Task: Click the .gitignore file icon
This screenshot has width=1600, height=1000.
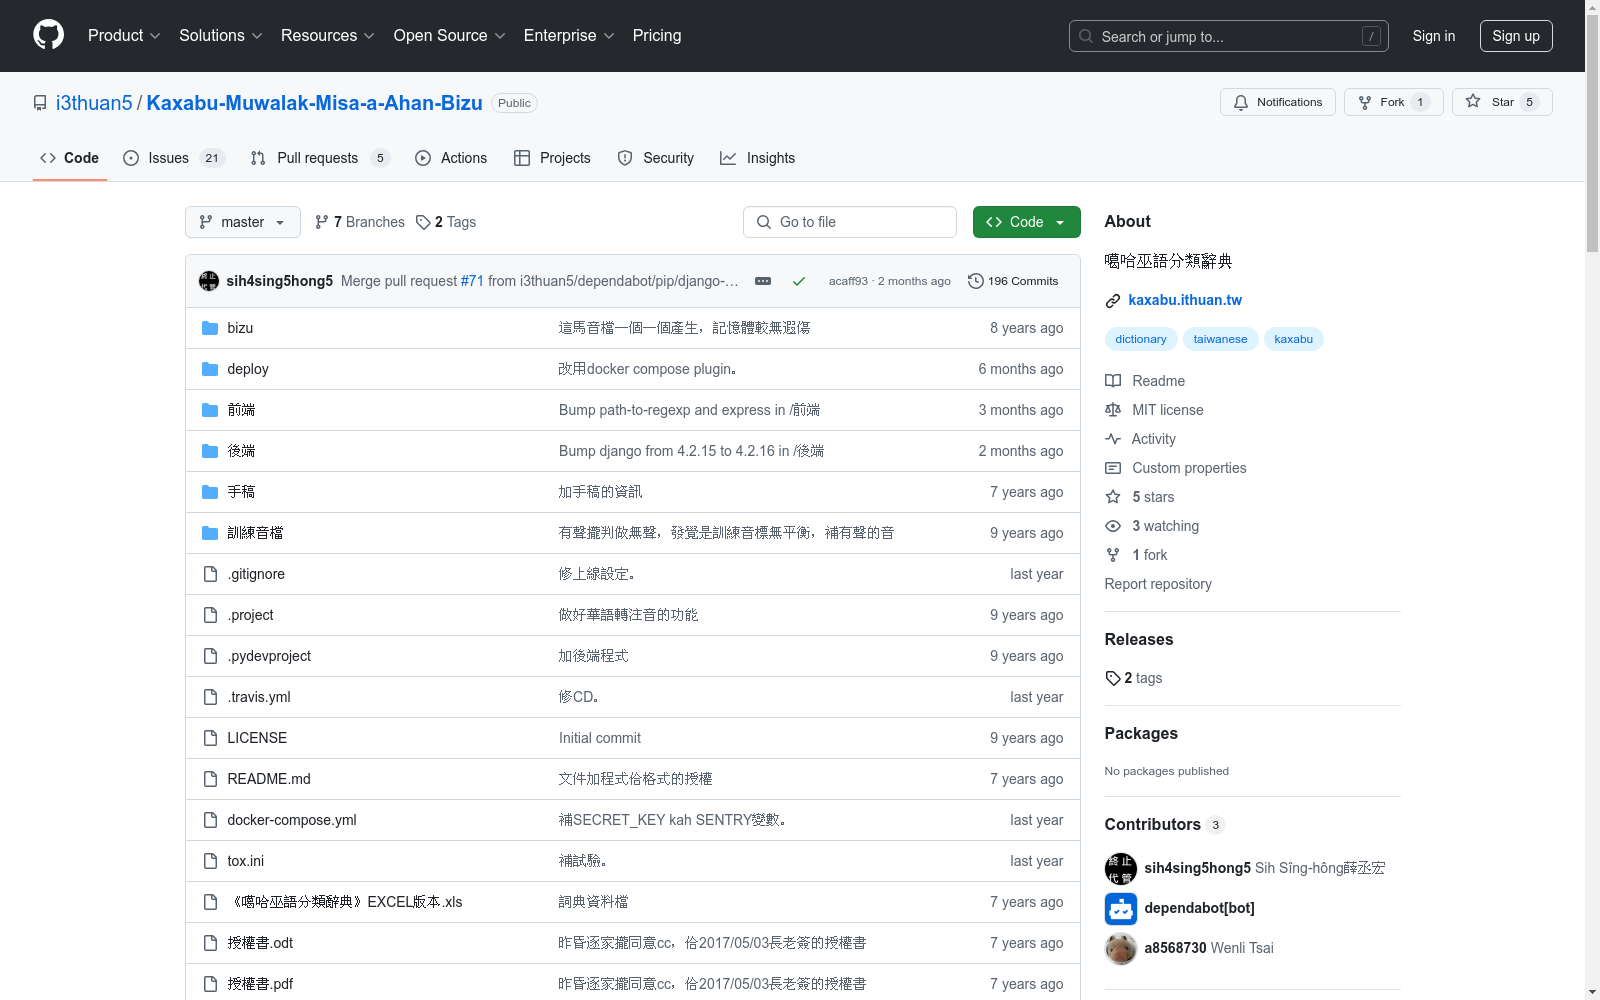Action: pos(210,574)
